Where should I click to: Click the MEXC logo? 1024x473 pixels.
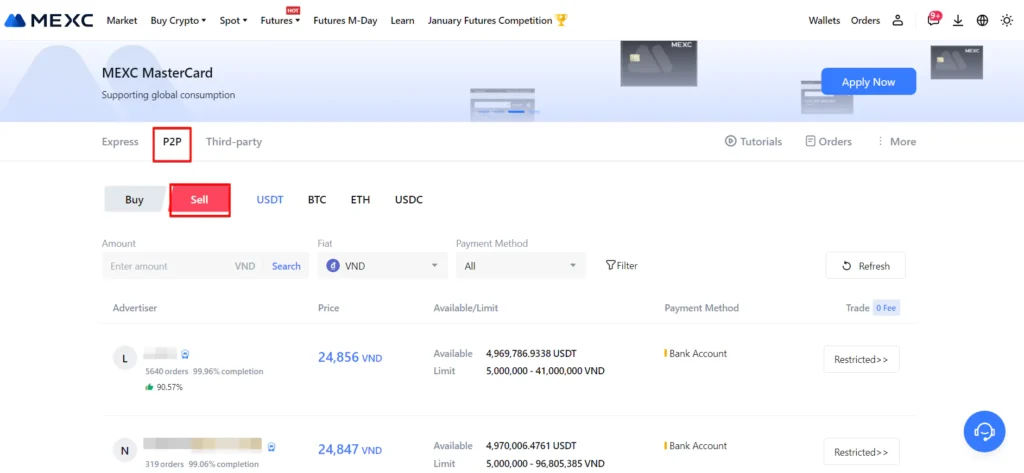(x=49, y=20)
